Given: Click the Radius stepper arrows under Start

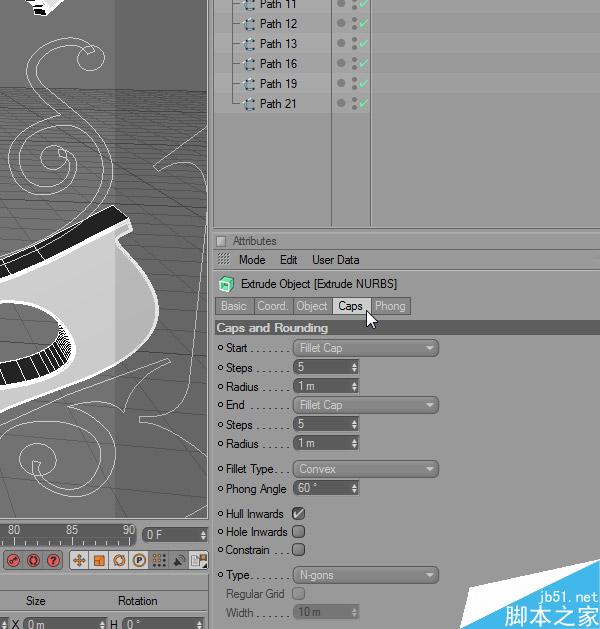Looking at the screenshot, I should point(354,386).
